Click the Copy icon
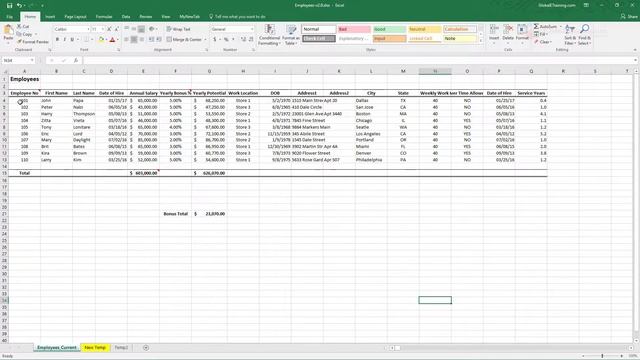 pyautogui.click(x=19, y=34)
